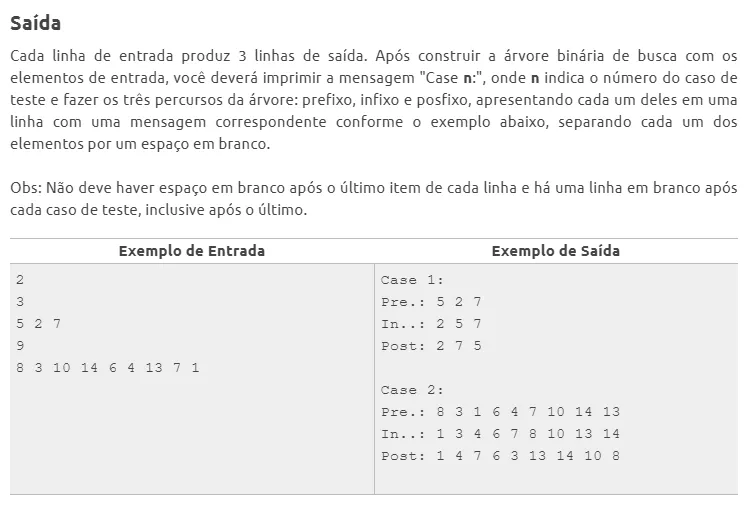Click the bold "n" after "onde"
This screenshot has width=747, height=511.
pyautogui.click(x=535, y=78)
